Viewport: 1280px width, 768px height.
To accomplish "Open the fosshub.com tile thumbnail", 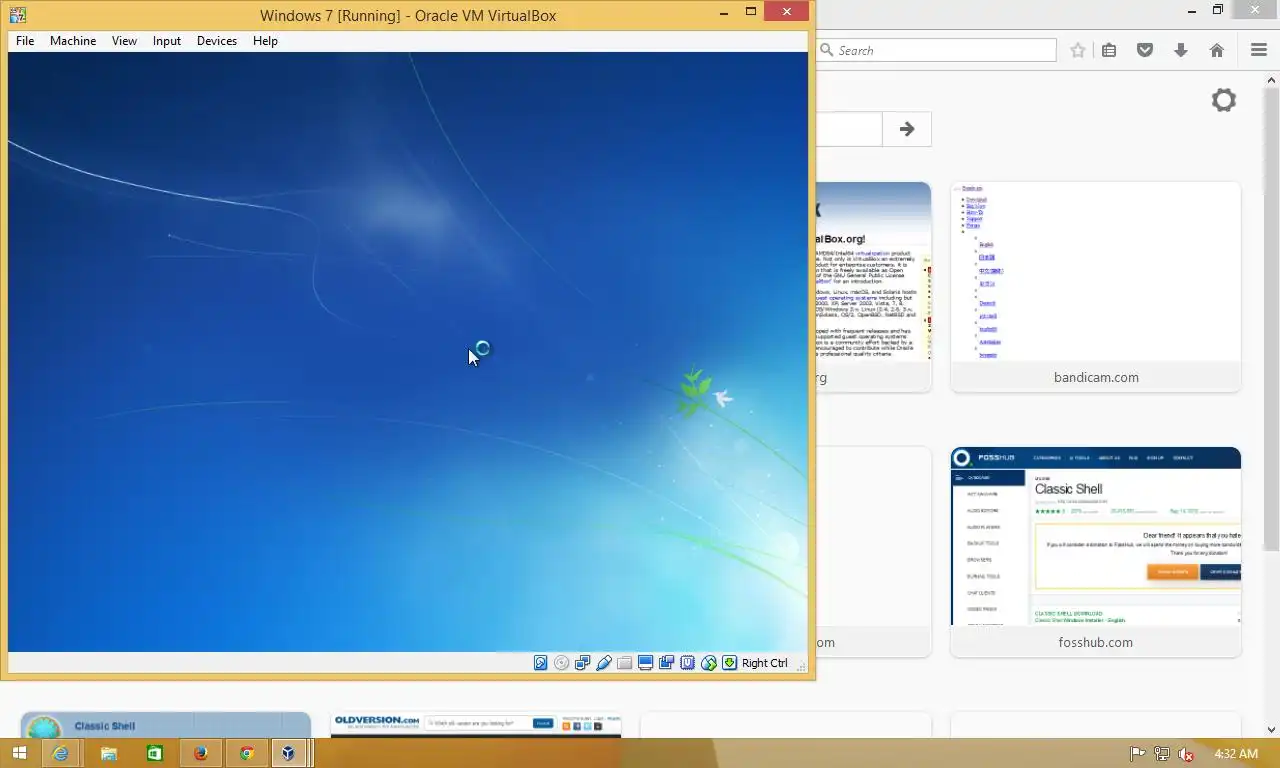I will point(1096,537).
